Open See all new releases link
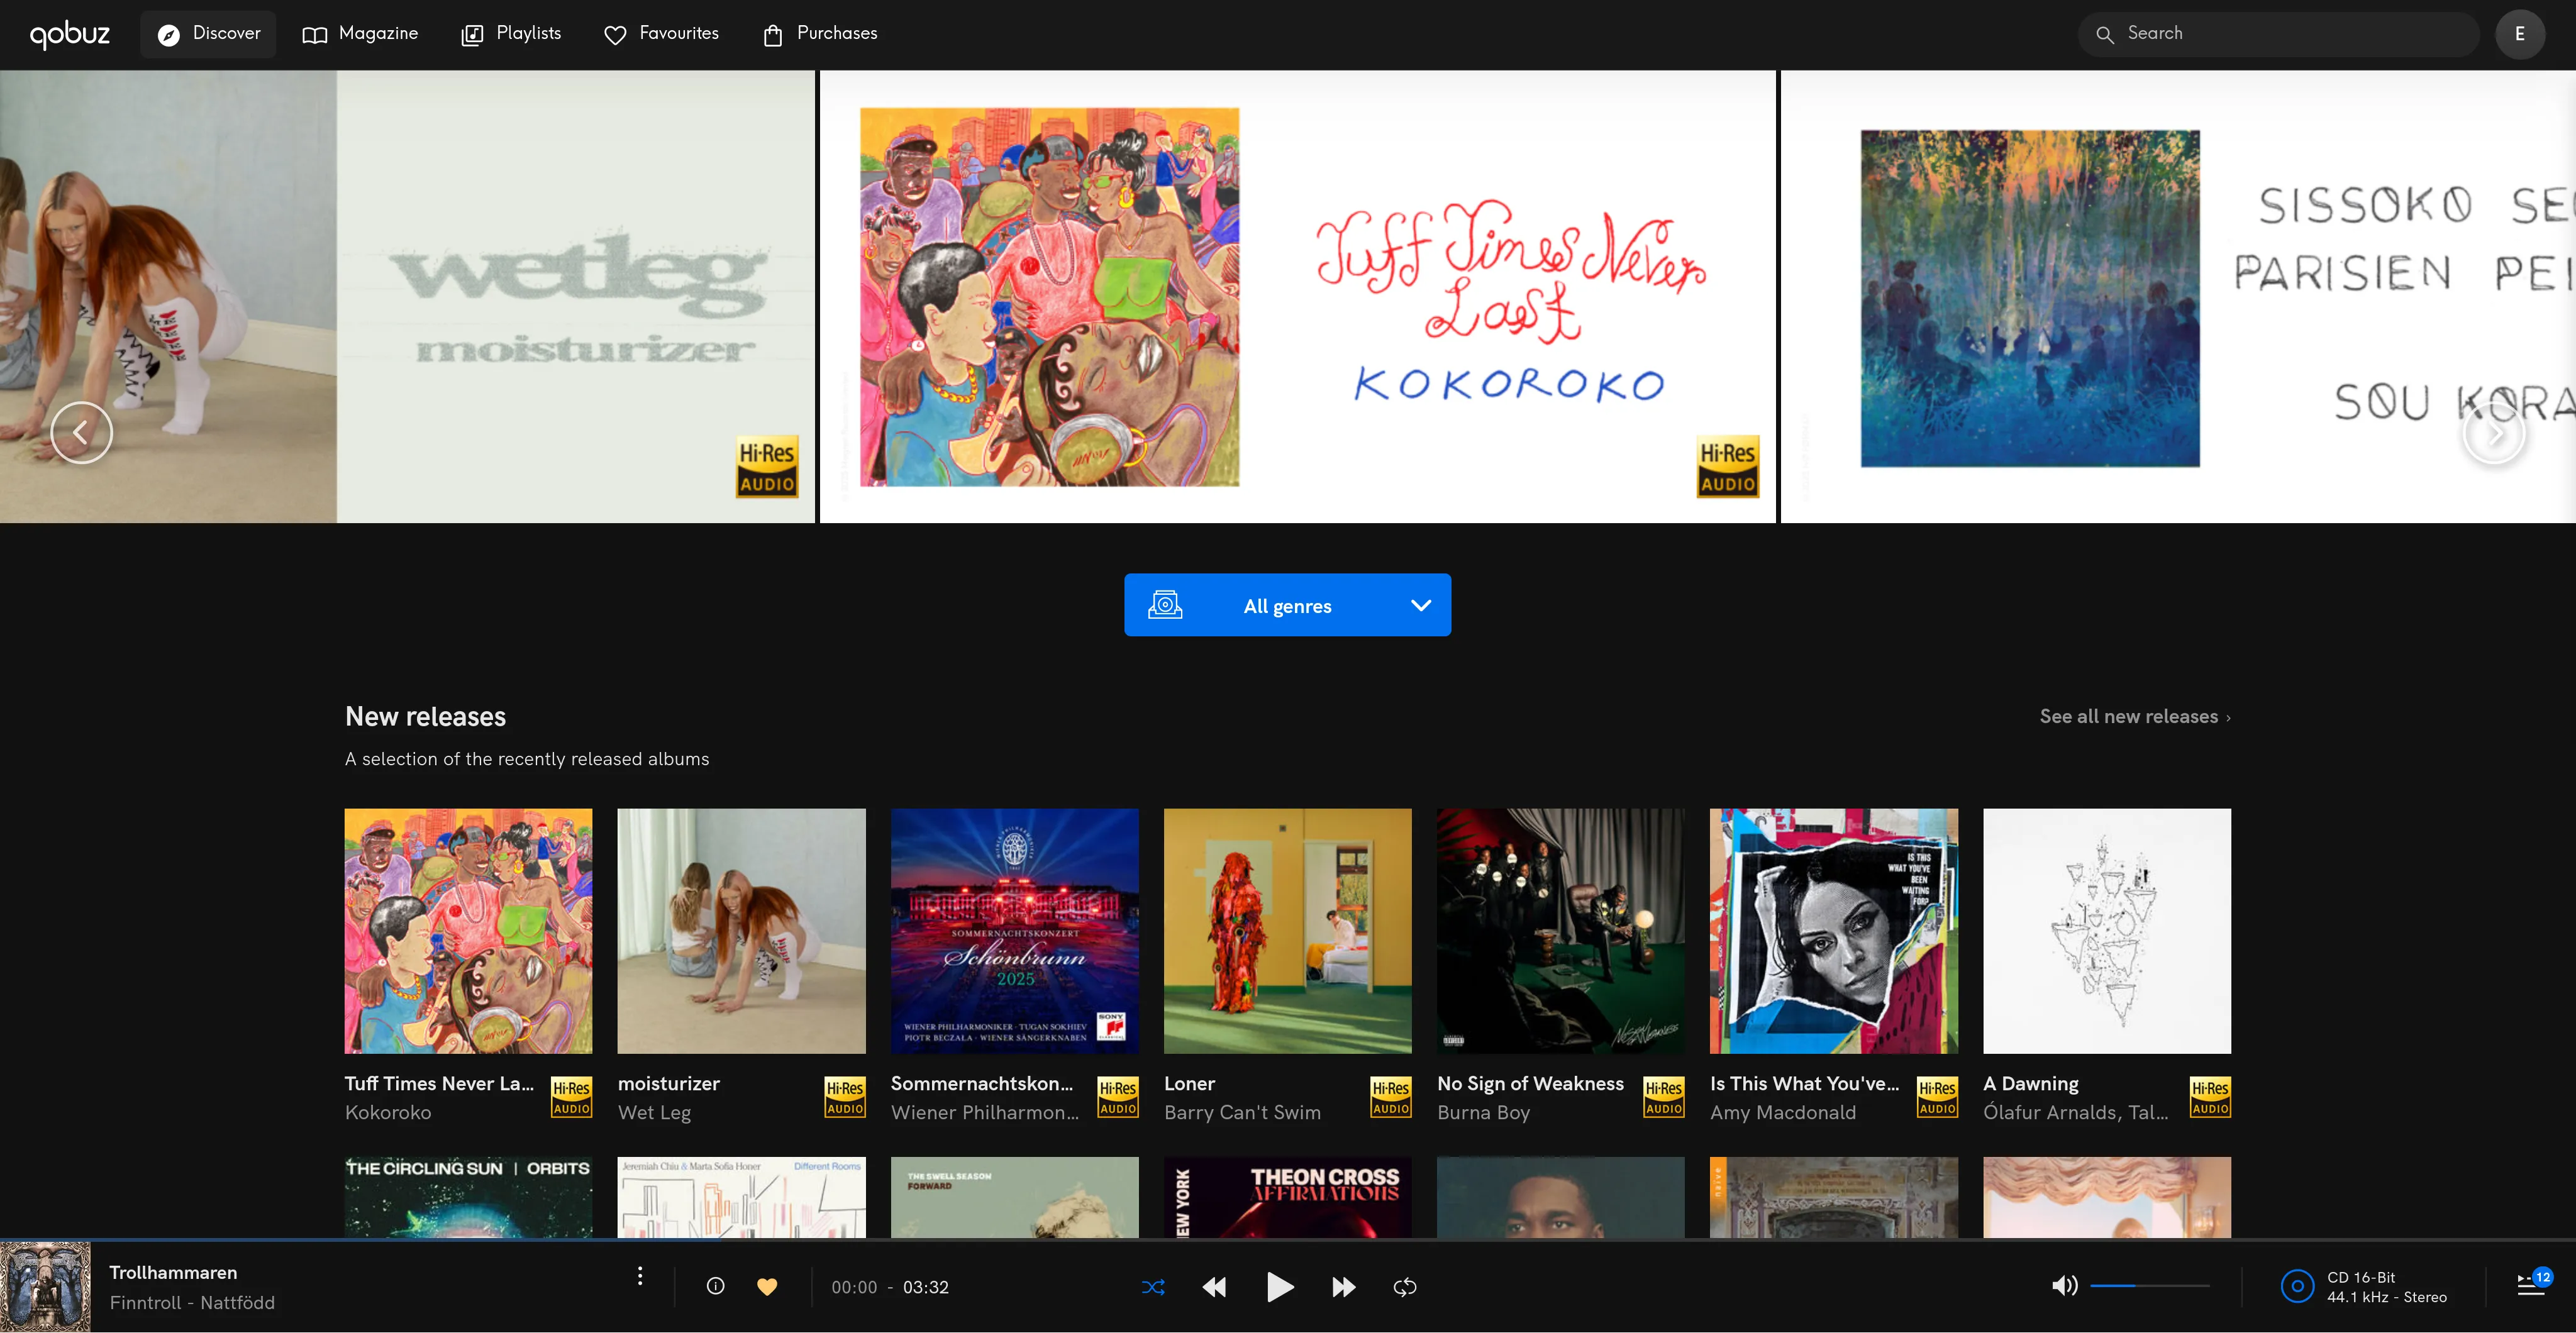 click(x=2135, y=716)
